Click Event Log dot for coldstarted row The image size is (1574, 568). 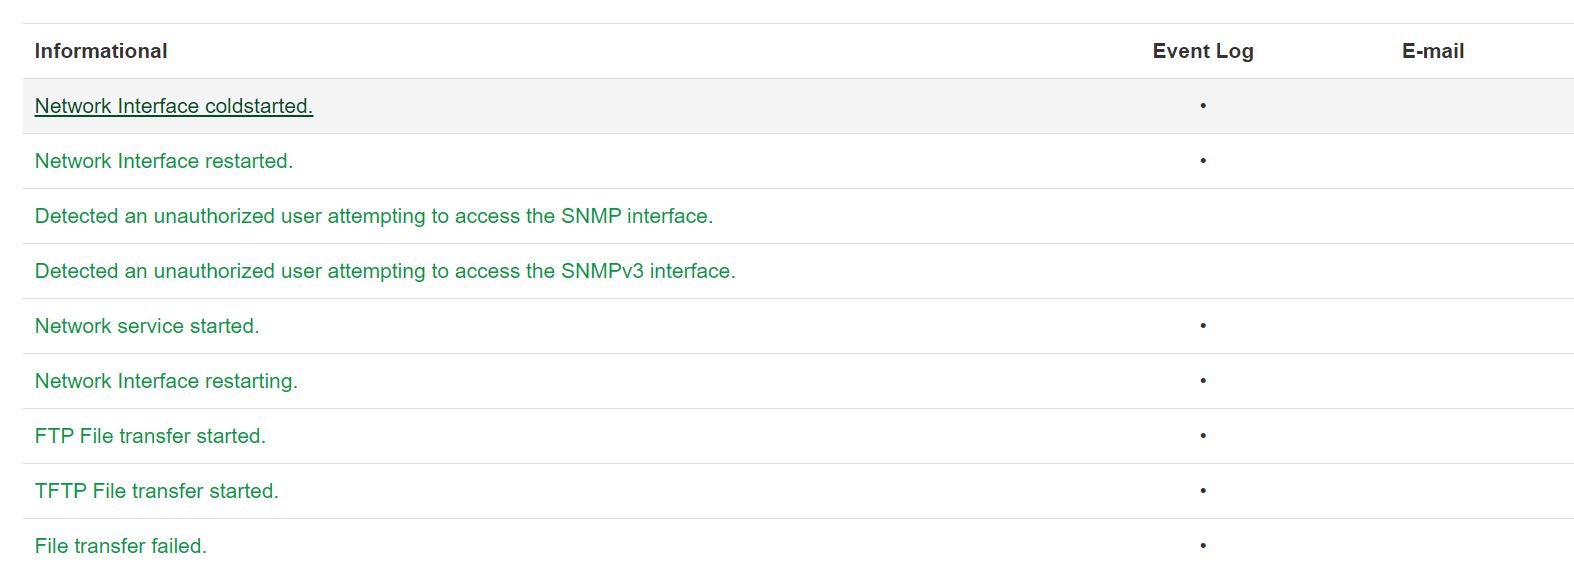(x=1203, y=105)
